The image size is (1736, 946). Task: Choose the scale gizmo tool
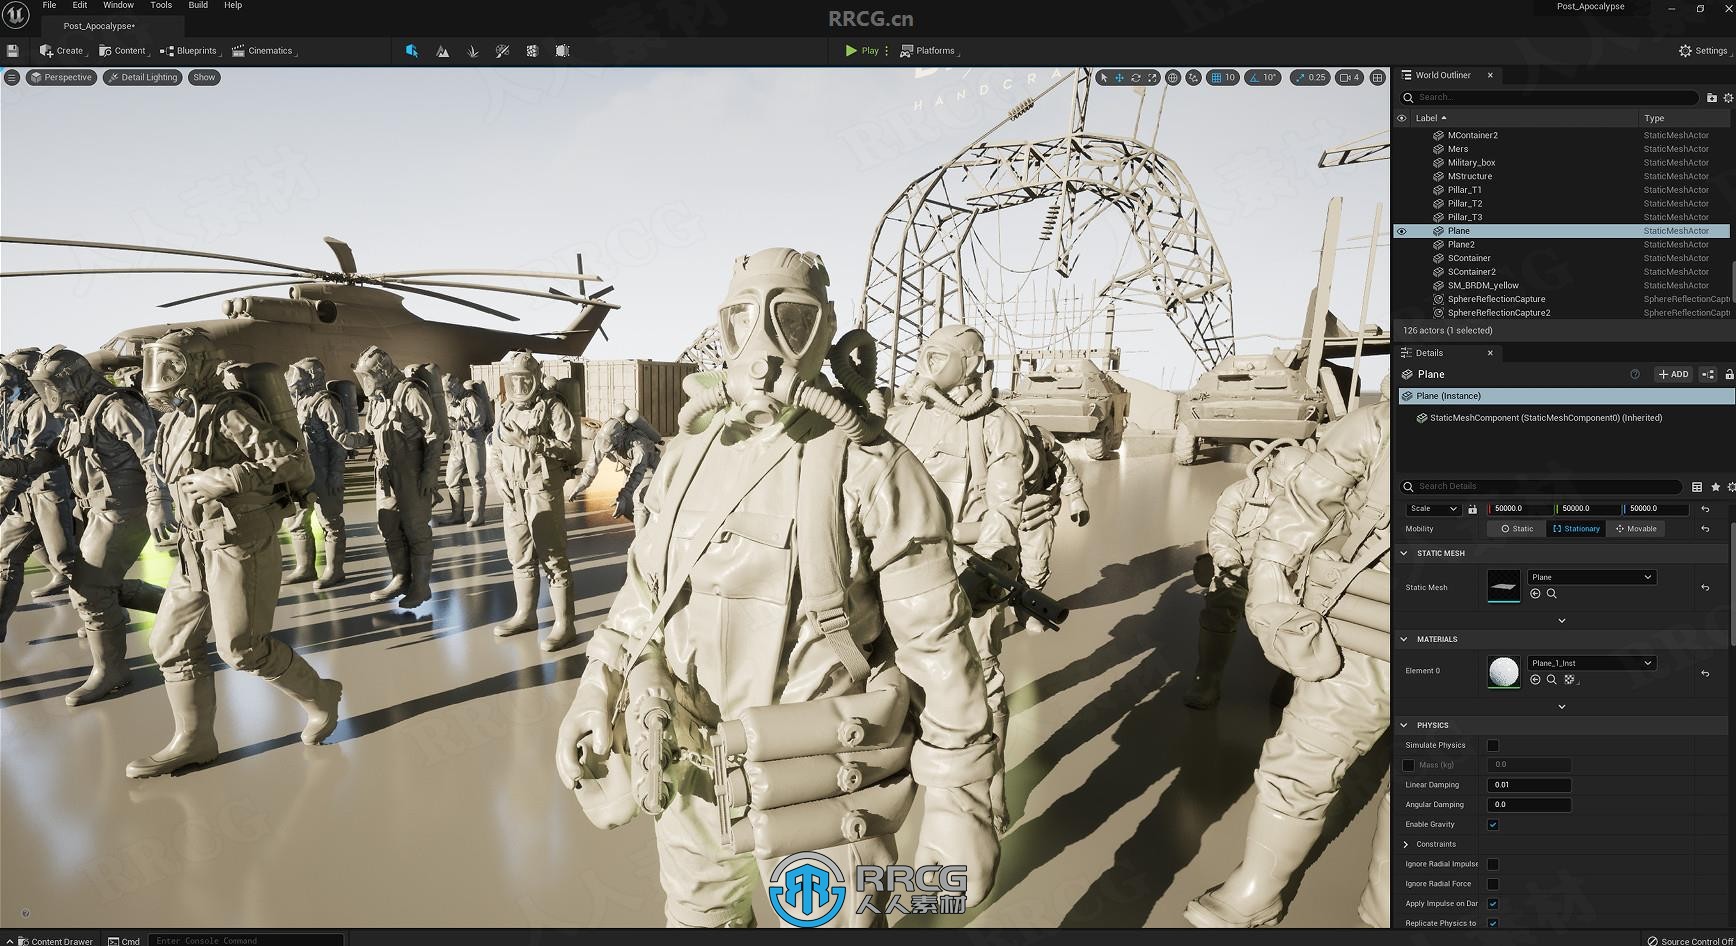[x=1152, y=77]
